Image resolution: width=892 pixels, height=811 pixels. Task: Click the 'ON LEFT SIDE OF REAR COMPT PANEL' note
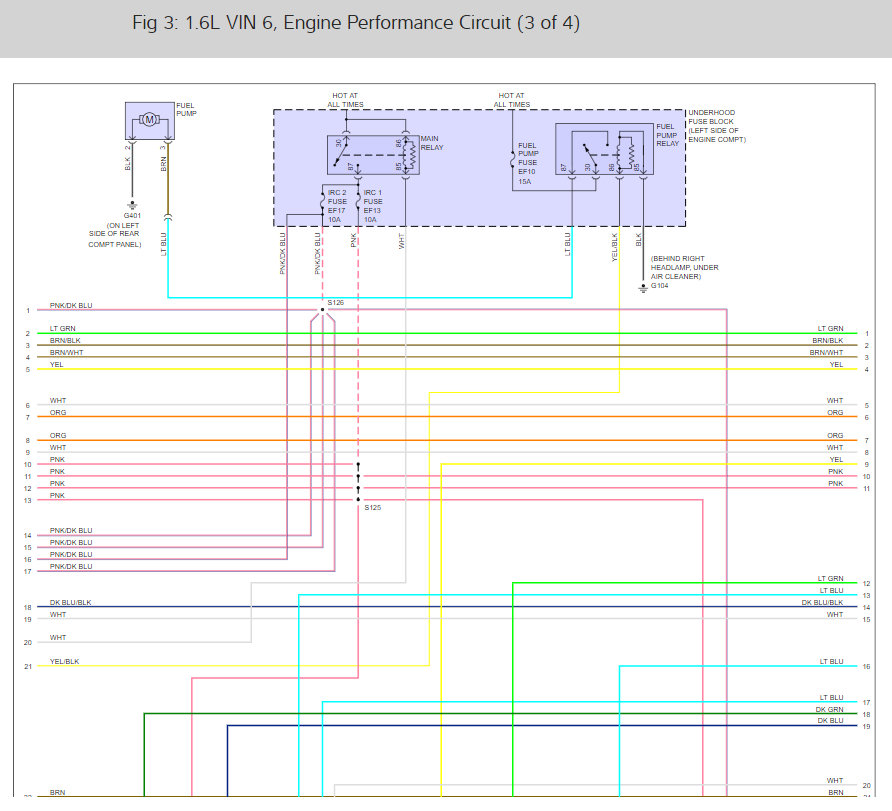[114, 235]
